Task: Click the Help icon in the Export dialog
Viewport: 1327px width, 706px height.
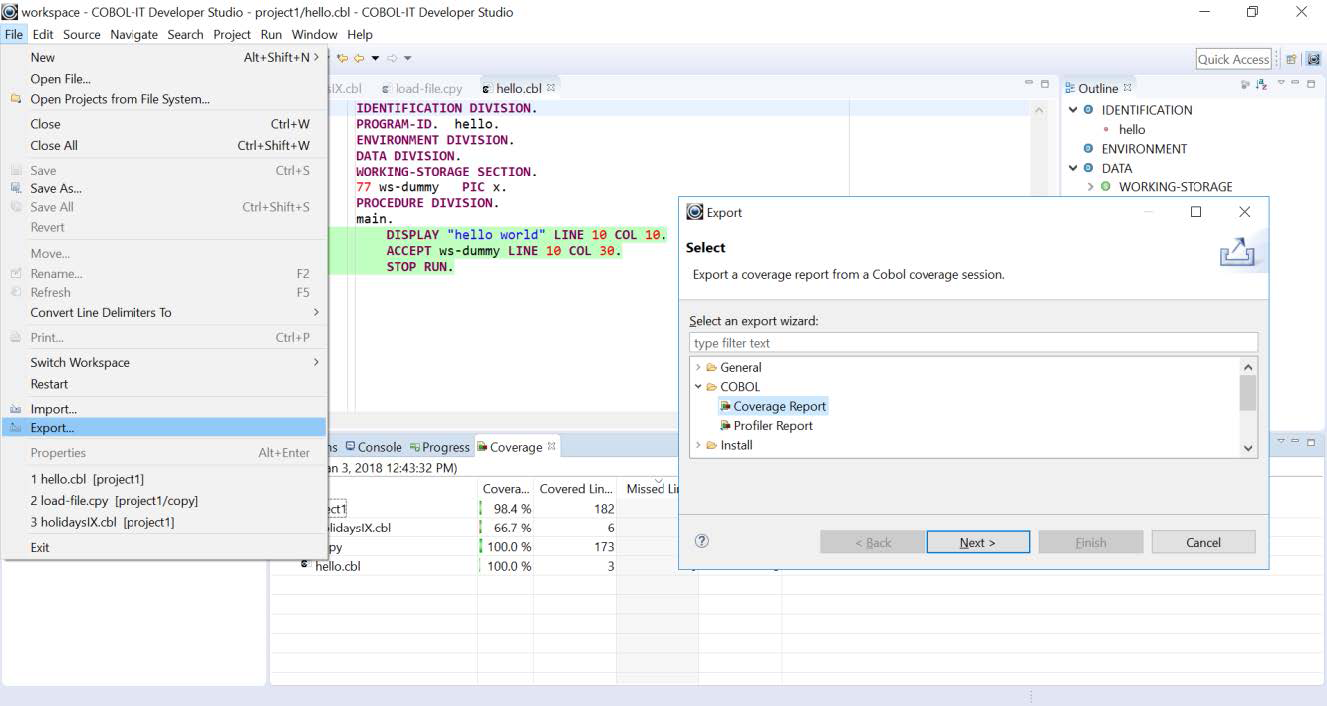Action: (x=701, y=540)
